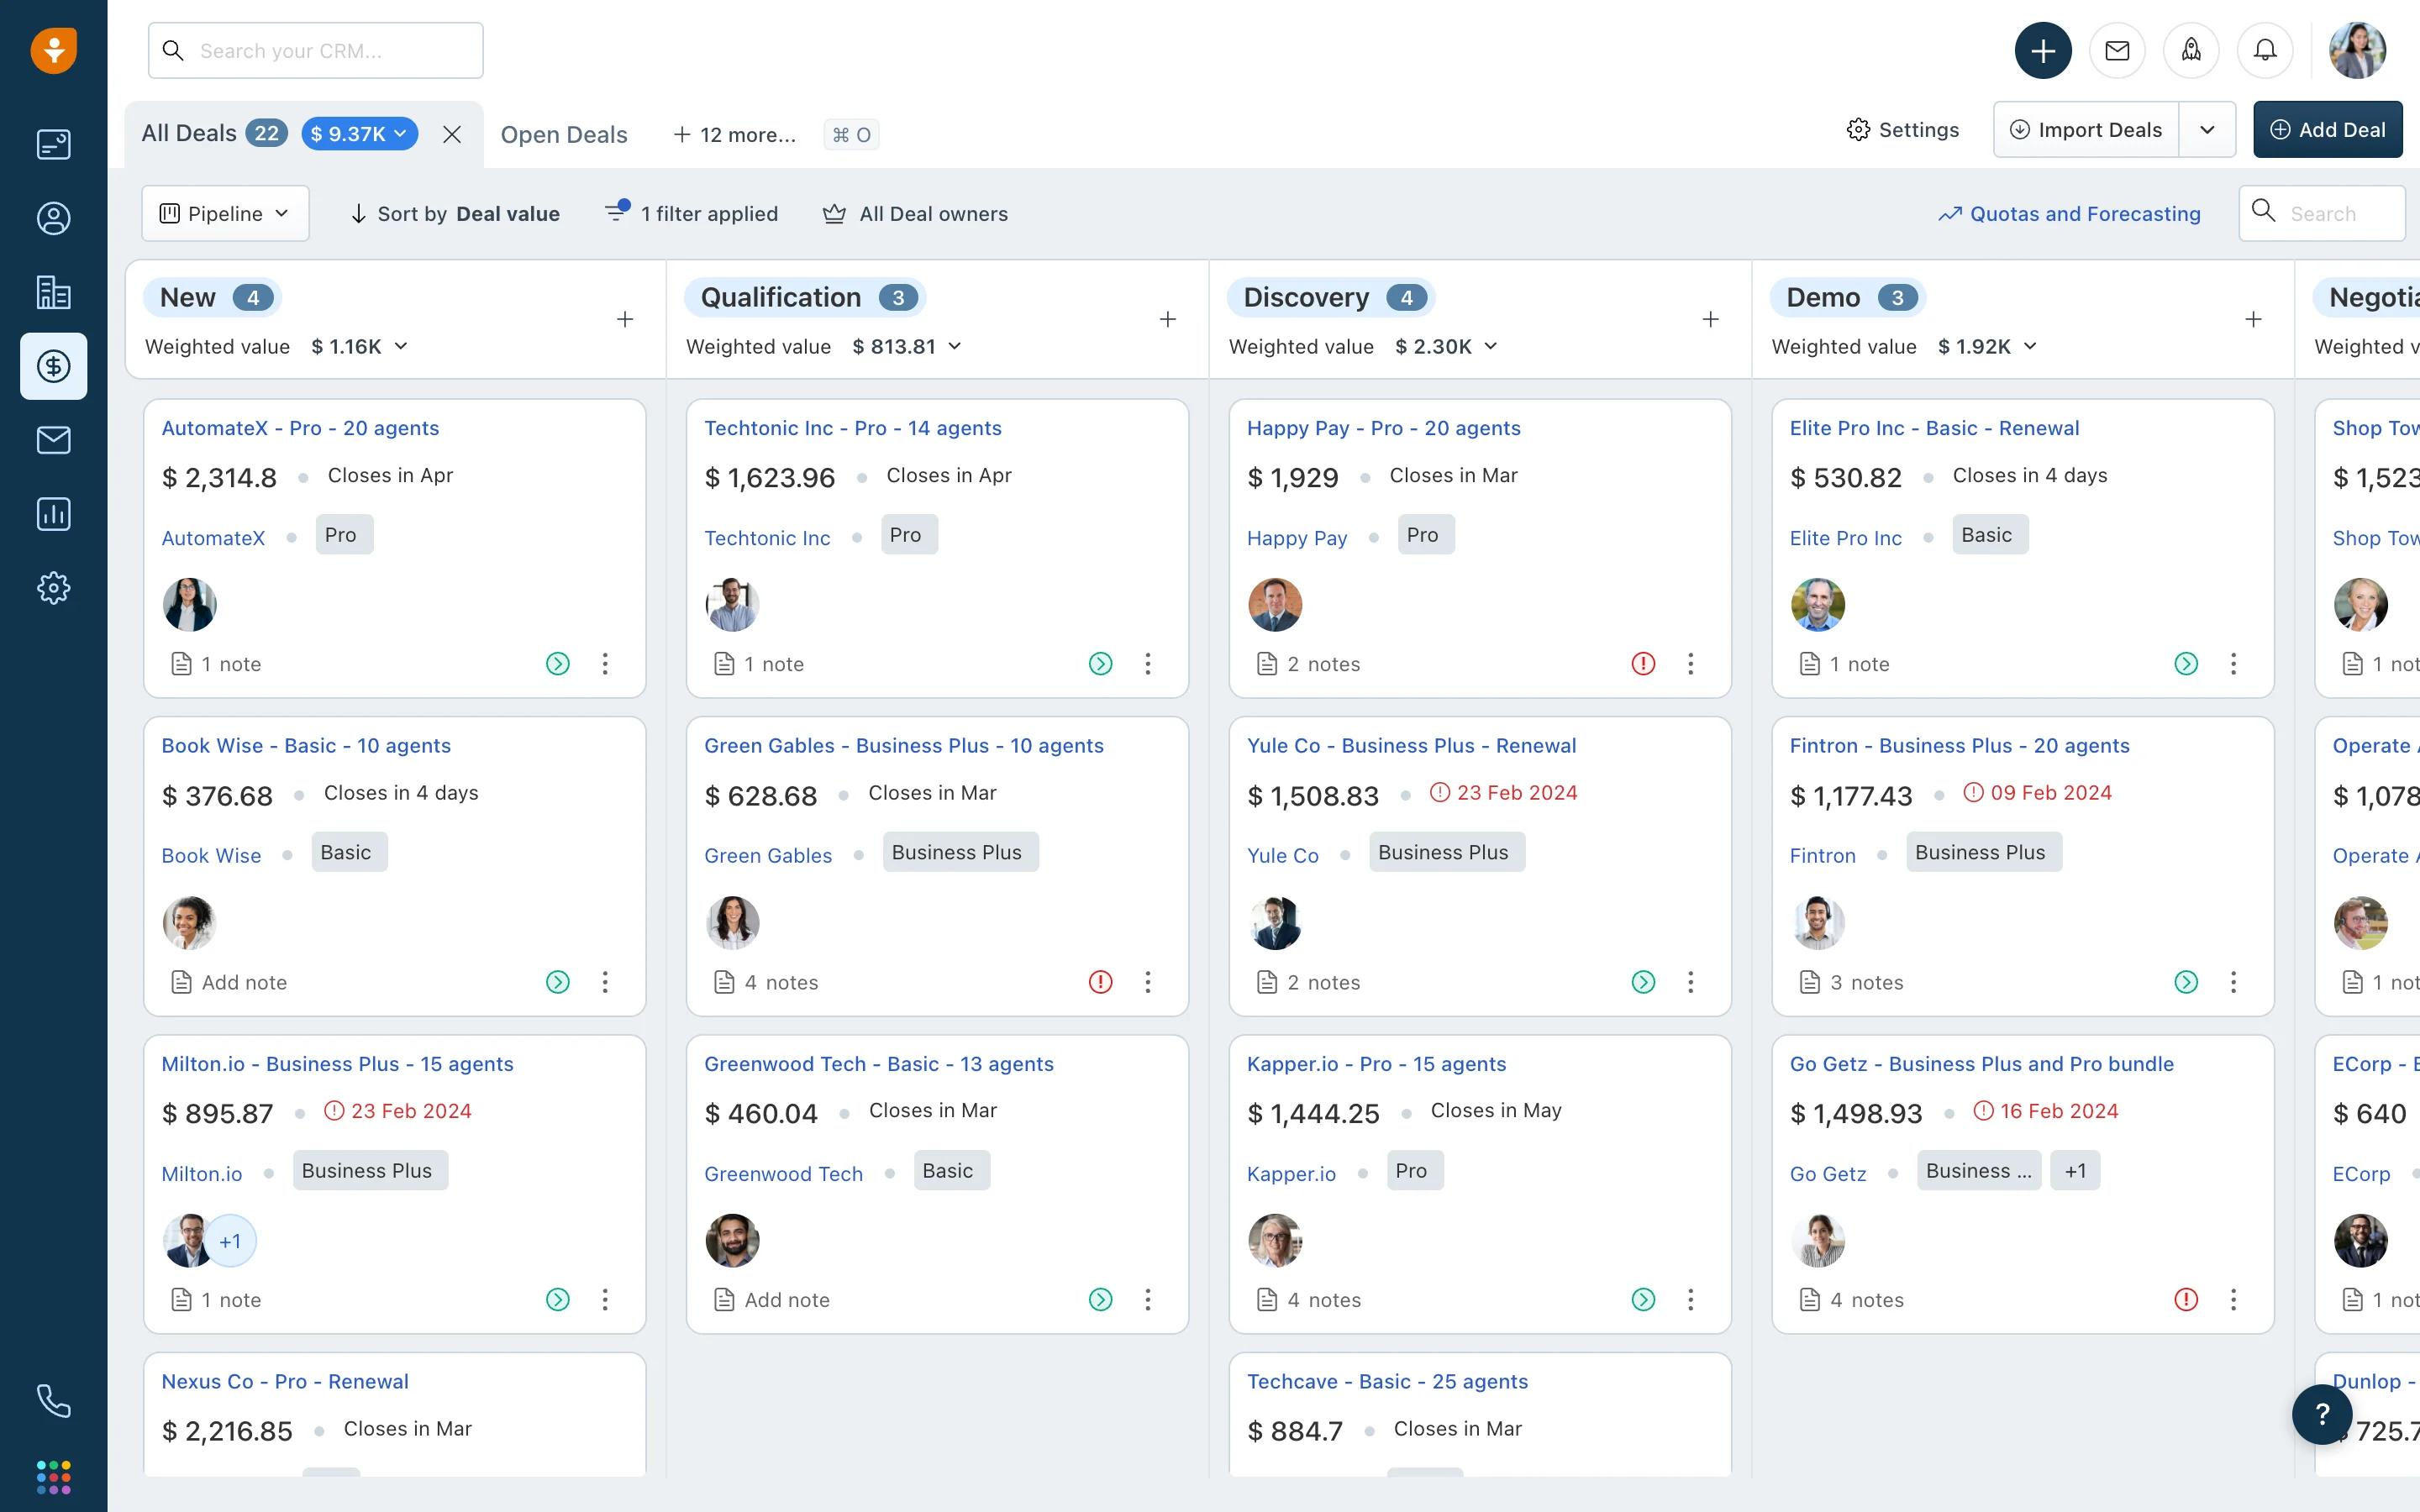Image resolution: width=2420 pixels, height=1512 pixels.
Task: Open the 1 filter applied panel
Action: (692, 213)
